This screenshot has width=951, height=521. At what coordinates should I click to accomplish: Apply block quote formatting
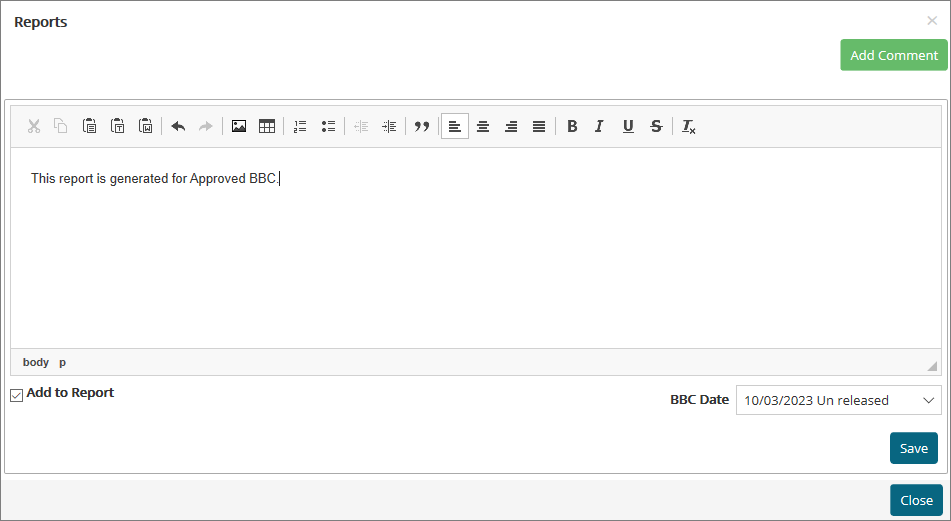coord(422,126)
